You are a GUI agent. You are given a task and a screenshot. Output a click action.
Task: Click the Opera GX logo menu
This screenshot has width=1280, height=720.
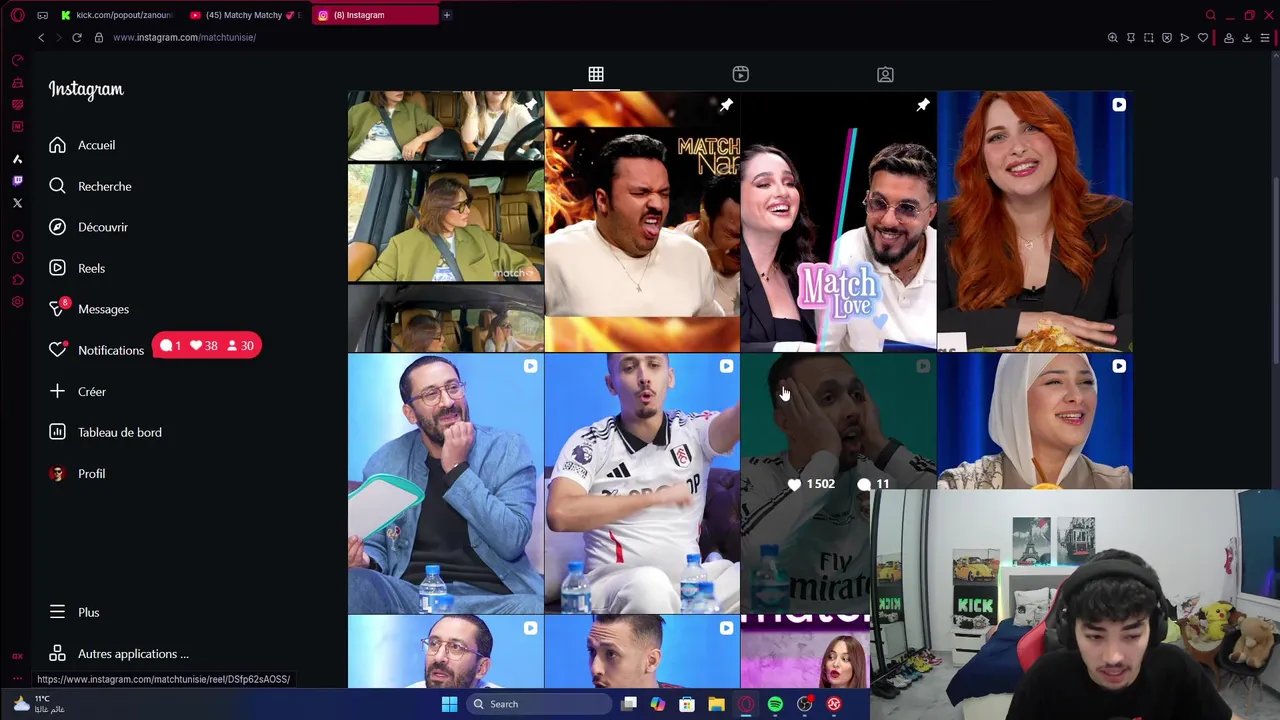pyautogui.click(x=17, y=15)
